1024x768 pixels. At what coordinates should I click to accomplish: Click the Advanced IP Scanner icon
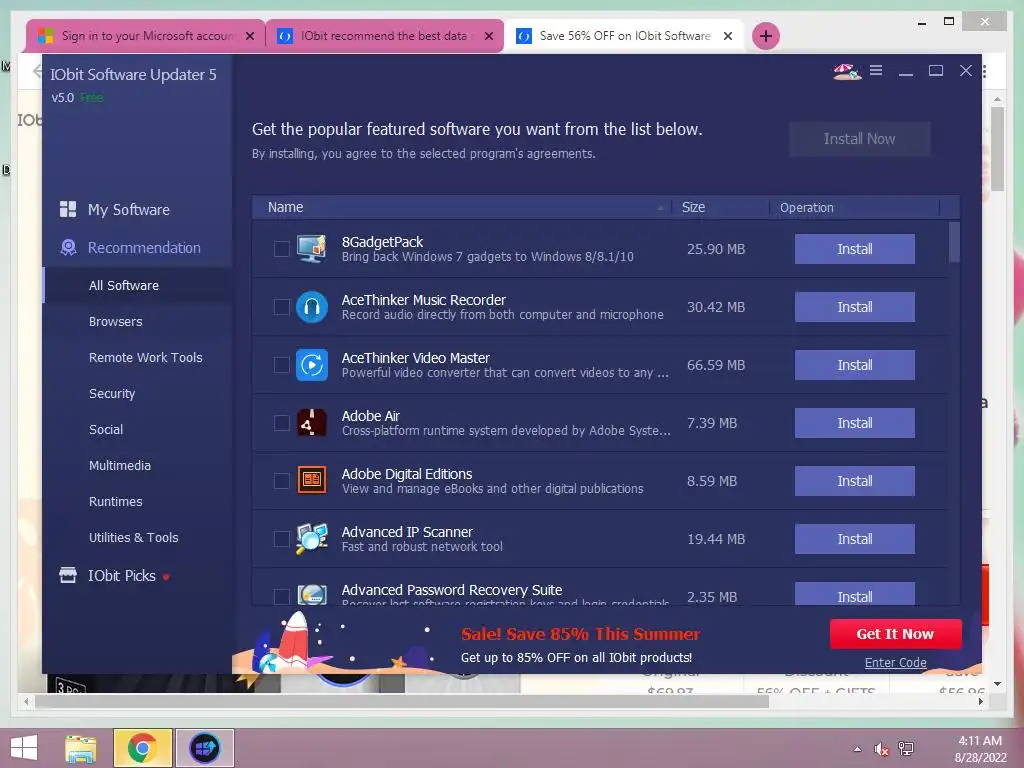[312, 539]
